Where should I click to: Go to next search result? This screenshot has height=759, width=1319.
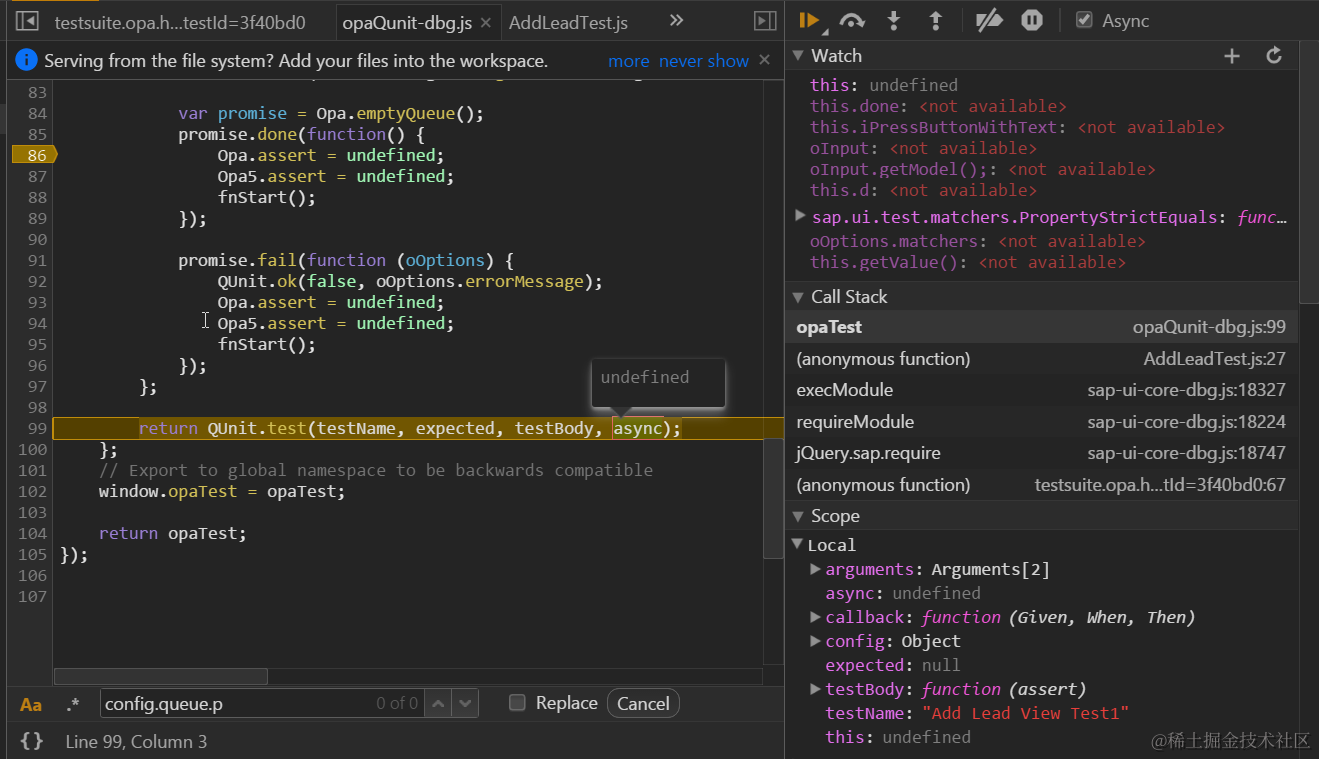click(x=465, y=704)
